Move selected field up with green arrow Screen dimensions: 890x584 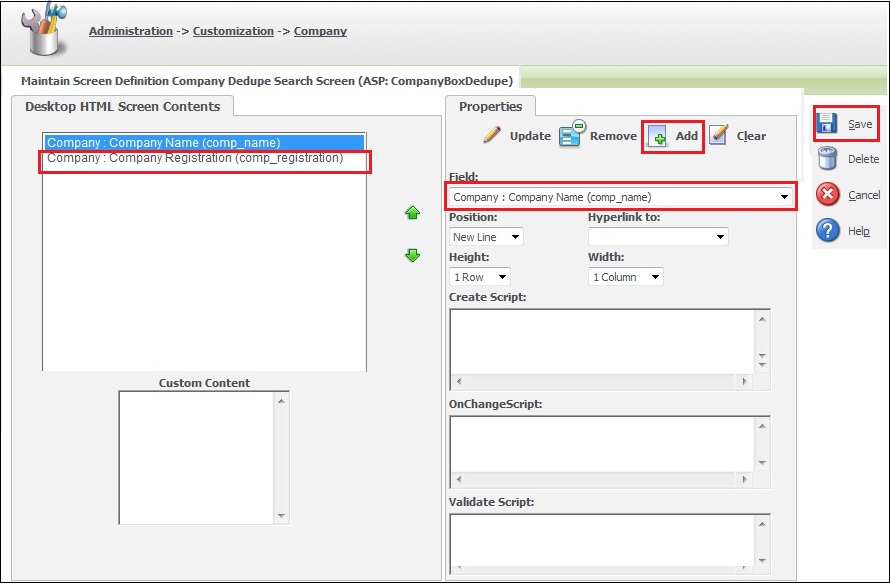[x=413, y=213]
